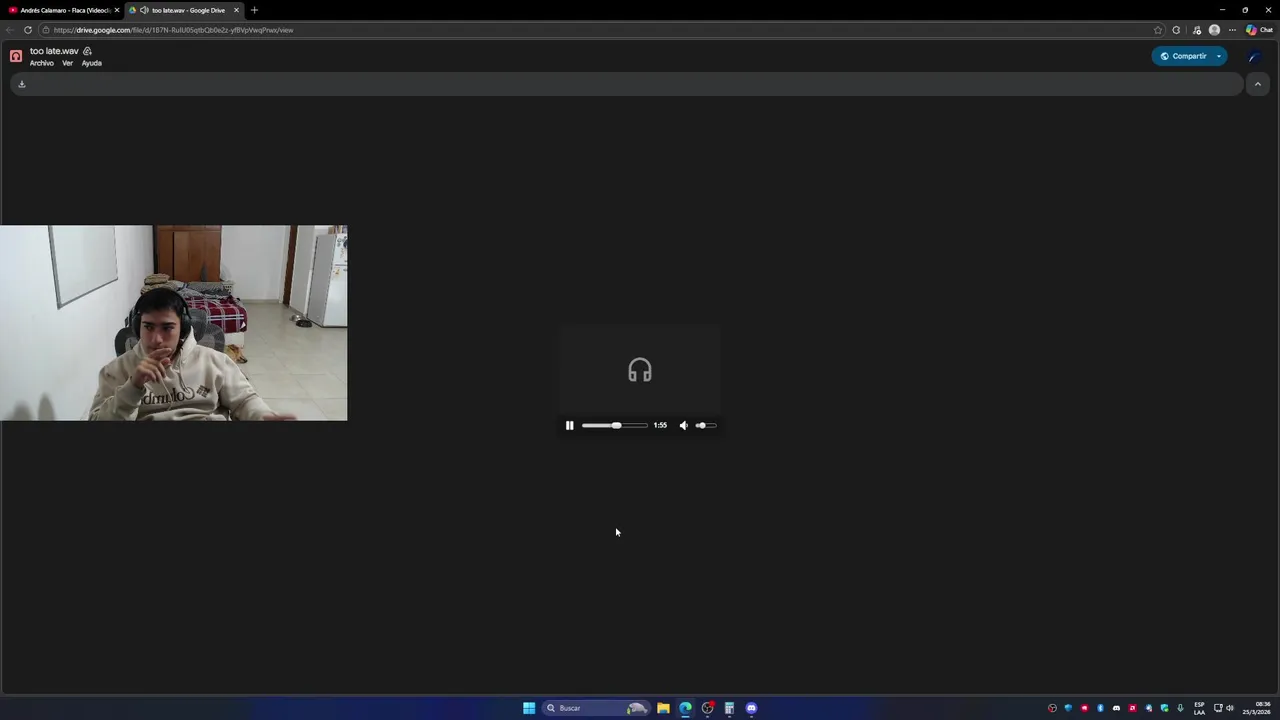Open the Google account avatar
1280x720 pixels.
tap(1254, 56)
